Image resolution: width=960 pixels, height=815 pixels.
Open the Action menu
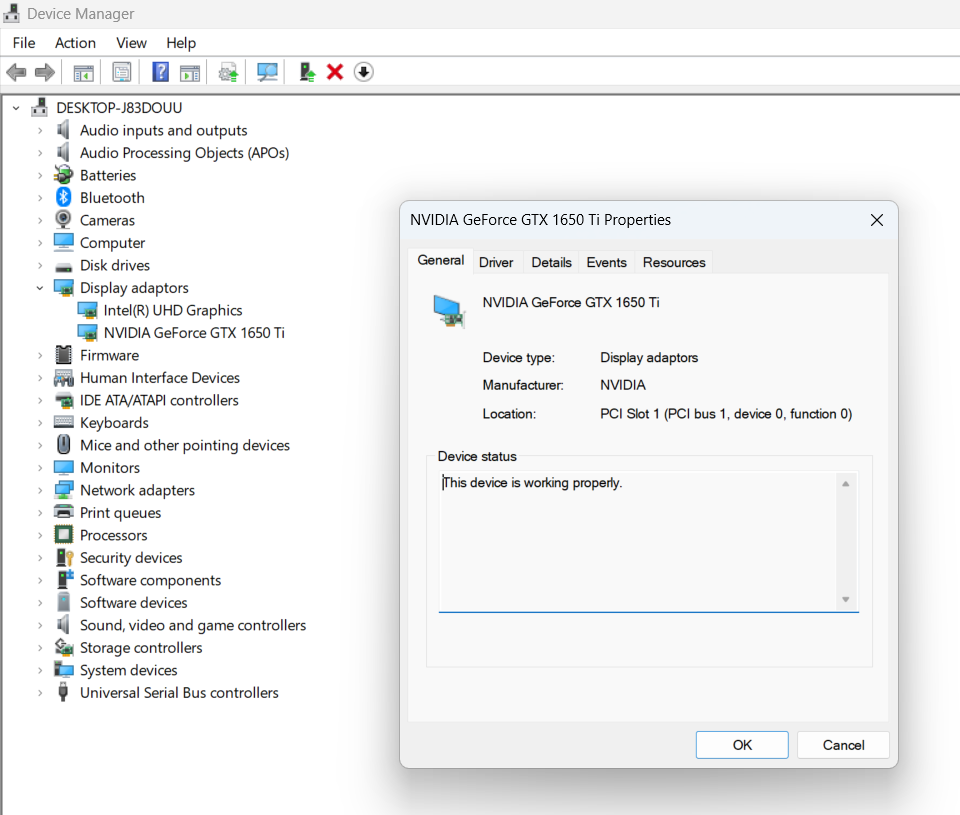point(75,43)
